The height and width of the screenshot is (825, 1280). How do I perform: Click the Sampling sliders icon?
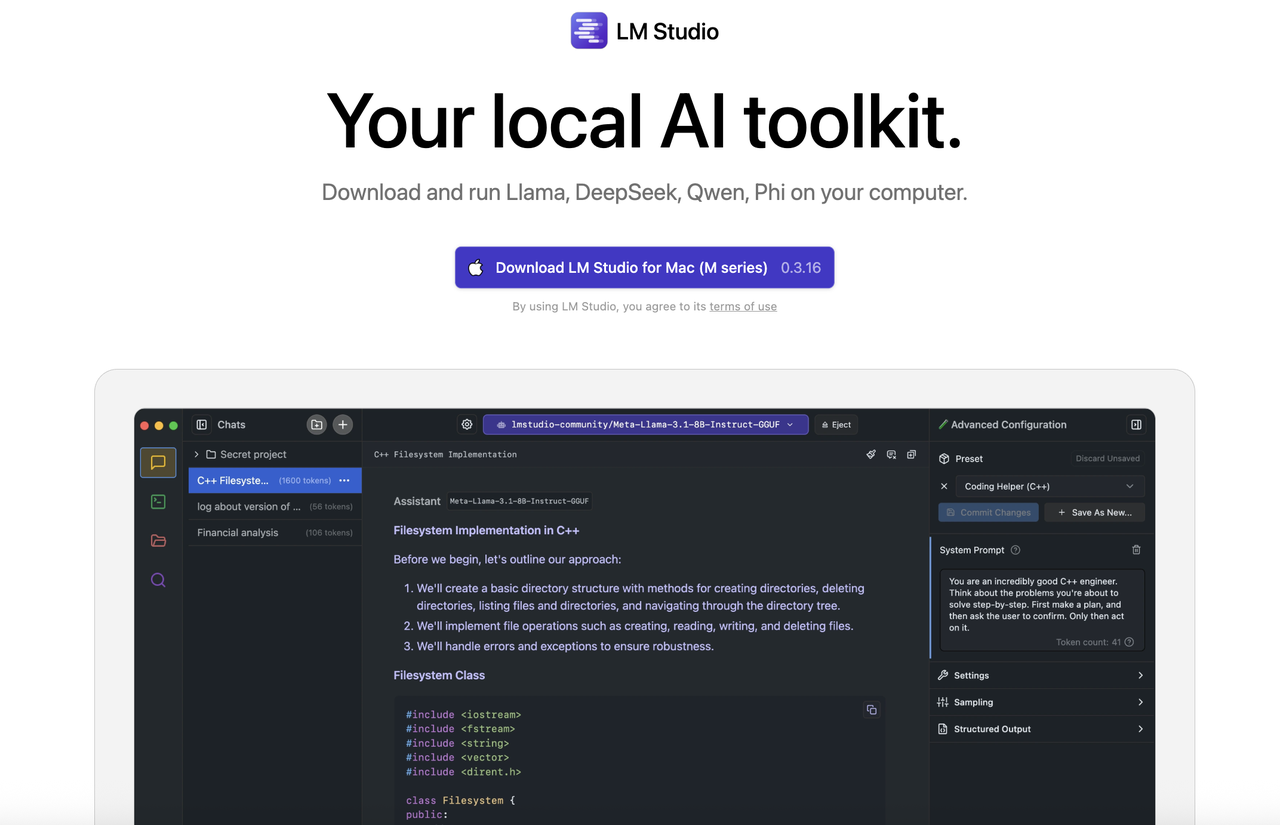pos(943,703)
